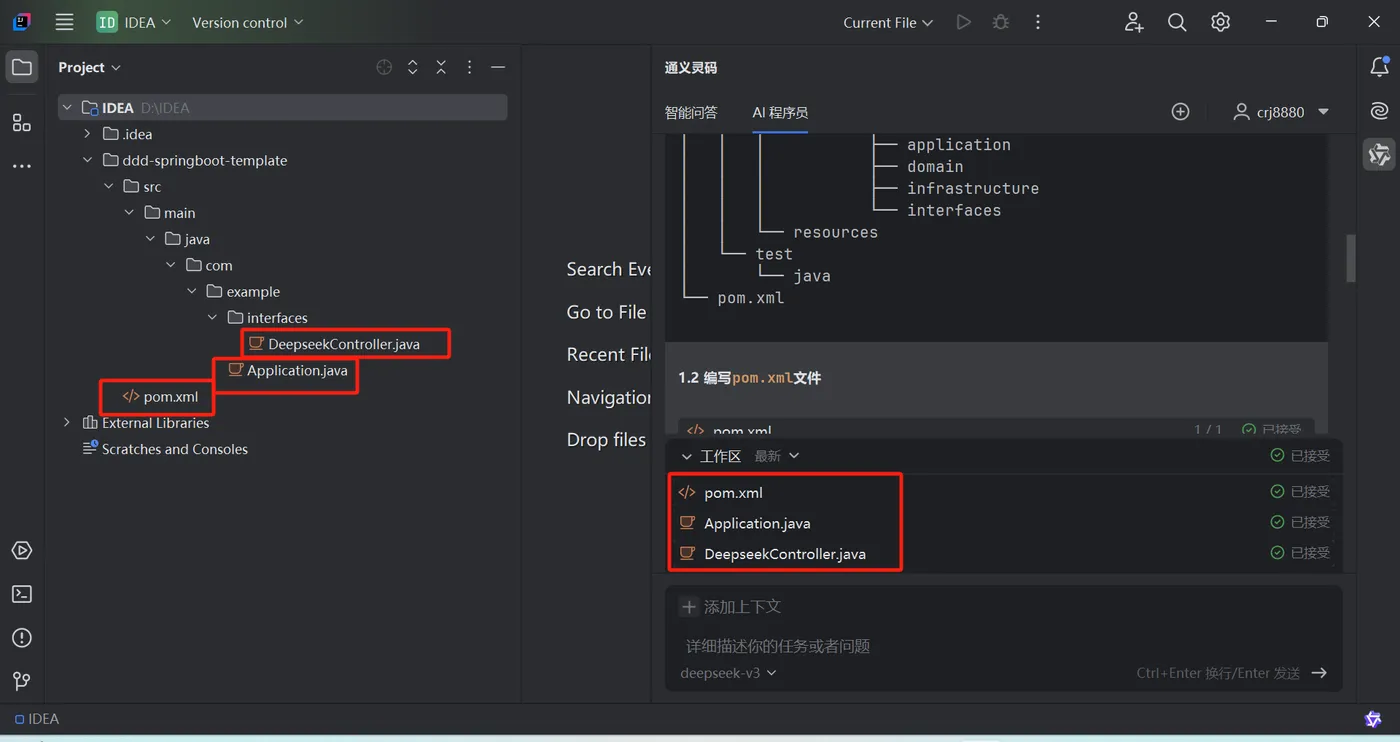1400x742 pixels.
Task: Select pom.xml in Project tree
Action: pyautogui.click(x=170, y=397)
